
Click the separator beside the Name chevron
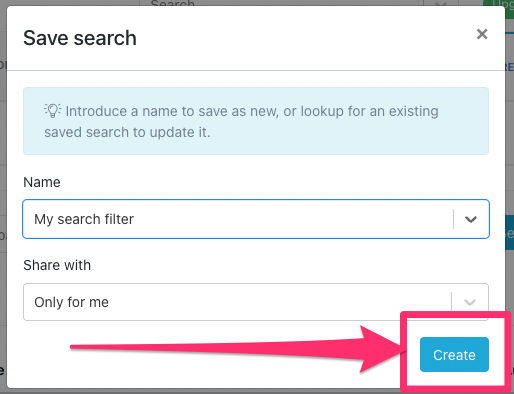[454, 219]
